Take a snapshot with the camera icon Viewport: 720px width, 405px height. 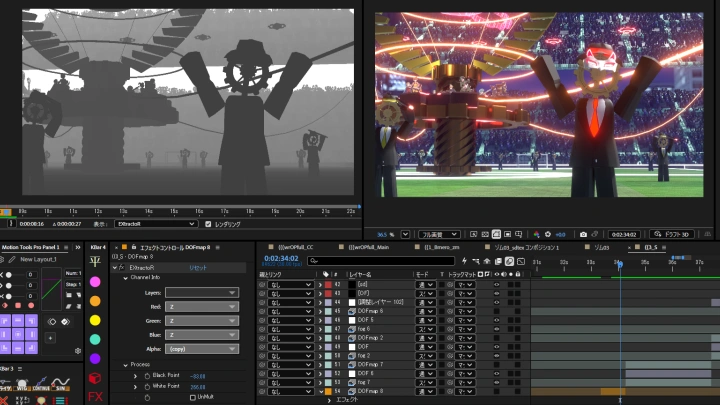pos(583,235)
